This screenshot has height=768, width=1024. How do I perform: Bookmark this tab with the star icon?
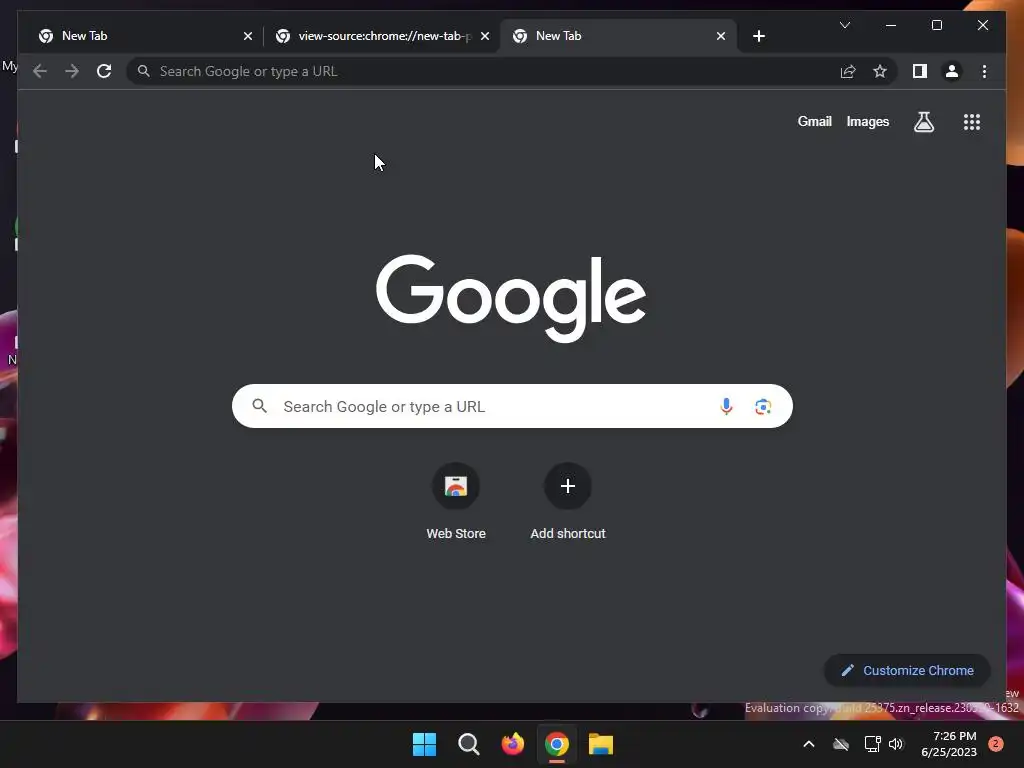(880, 71)
